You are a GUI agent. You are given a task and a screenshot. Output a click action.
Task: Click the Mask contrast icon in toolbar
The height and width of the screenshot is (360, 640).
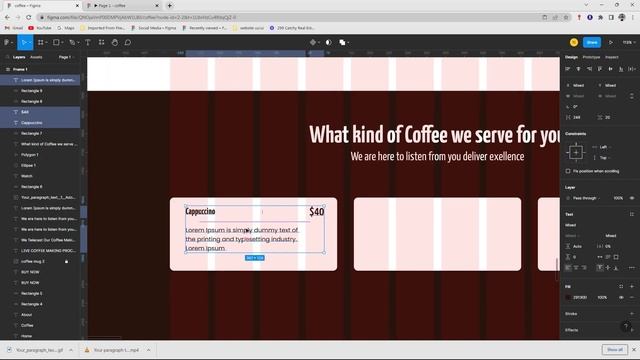329,42
